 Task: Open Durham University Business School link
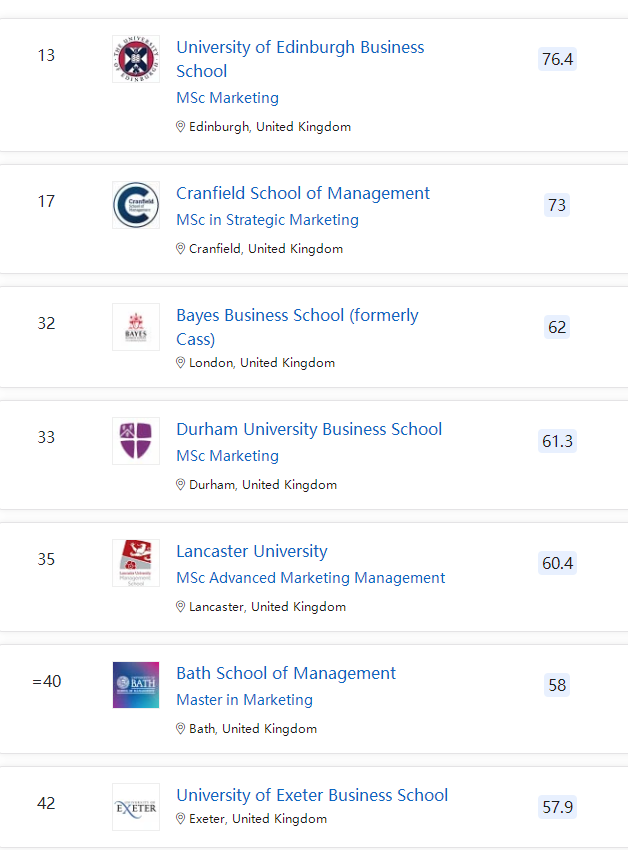pos(309,429)
